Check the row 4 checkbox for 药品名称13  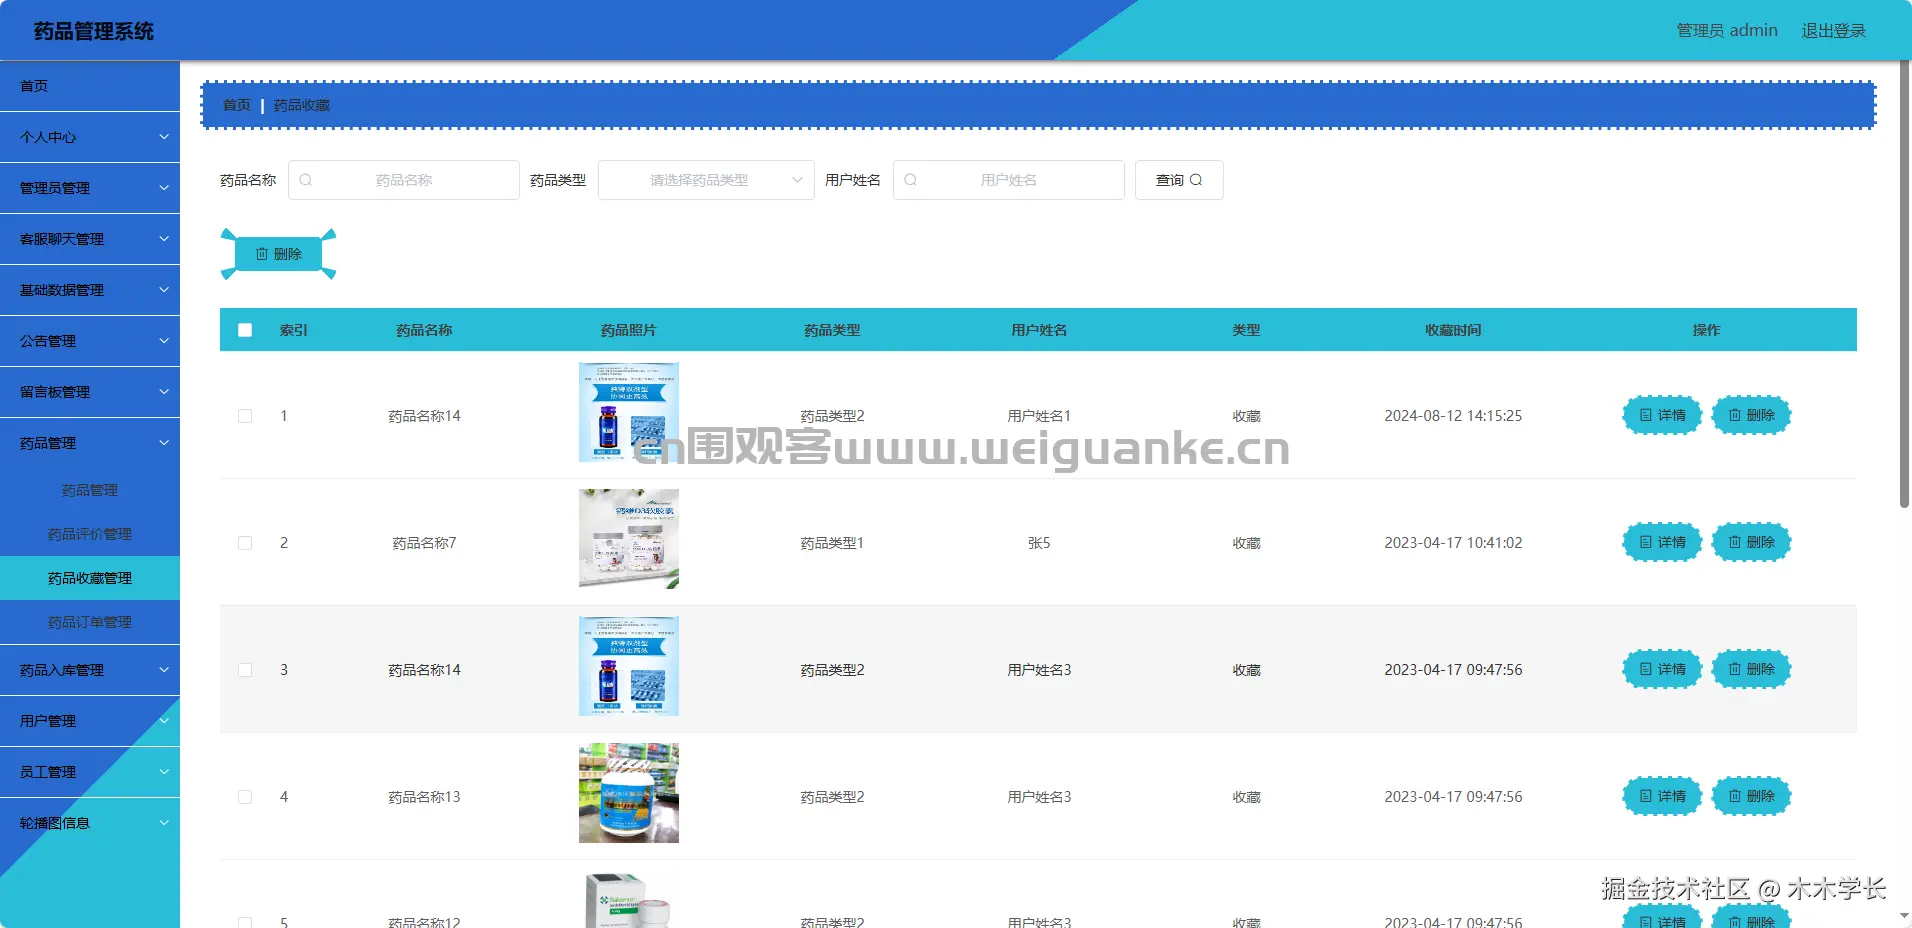[245, 797]
